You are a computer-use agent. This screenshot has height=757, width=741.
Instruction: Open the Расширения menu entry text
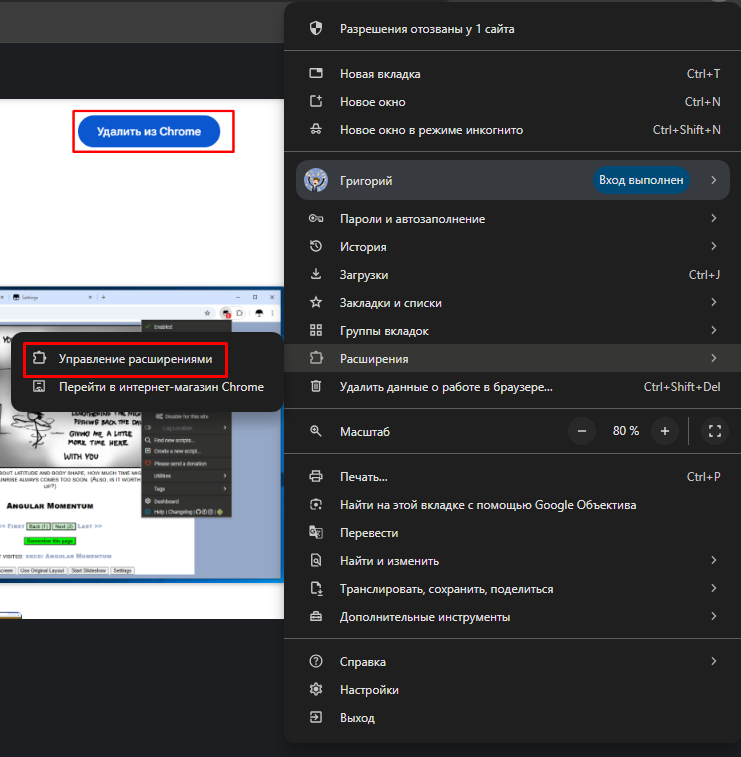coord(374,359)
